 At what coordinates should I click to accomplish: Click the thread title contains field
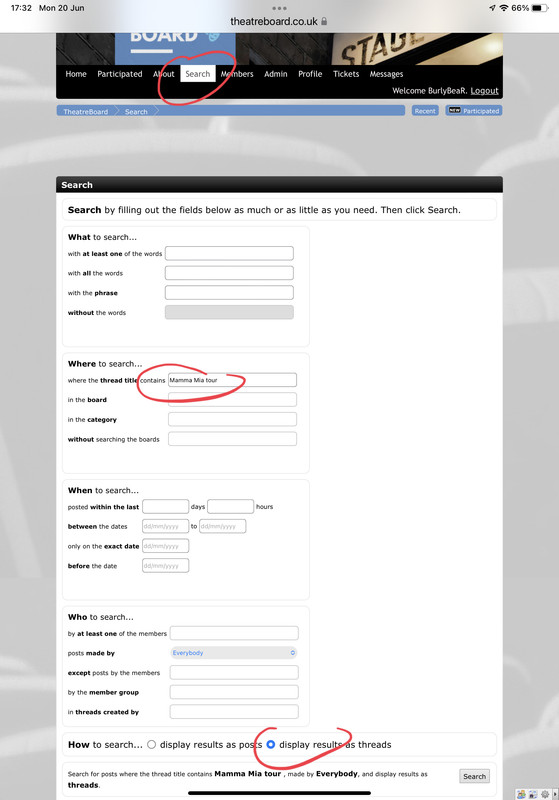(232, 380)
